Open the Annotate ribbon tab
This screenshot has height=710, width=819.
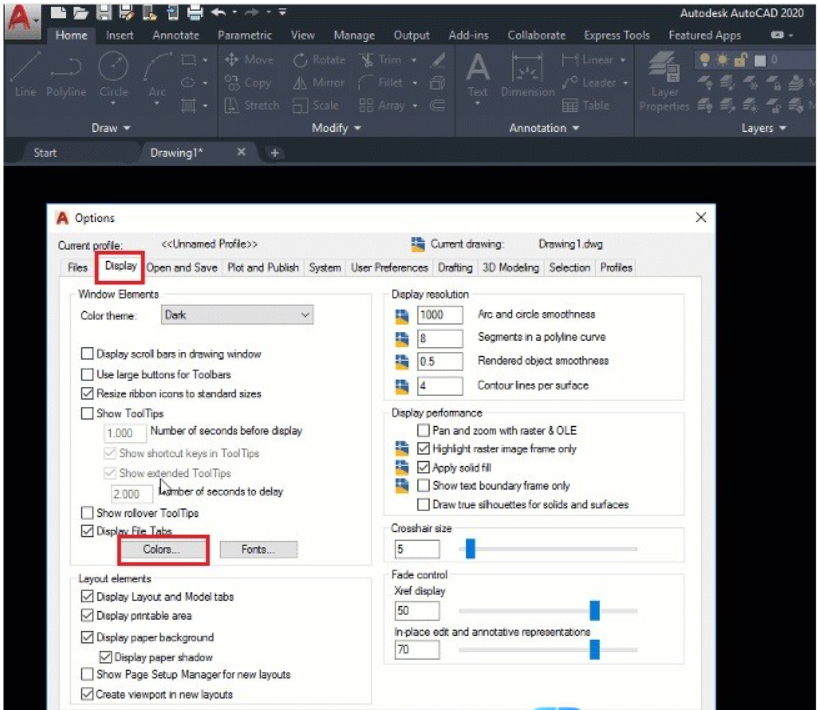175,35
